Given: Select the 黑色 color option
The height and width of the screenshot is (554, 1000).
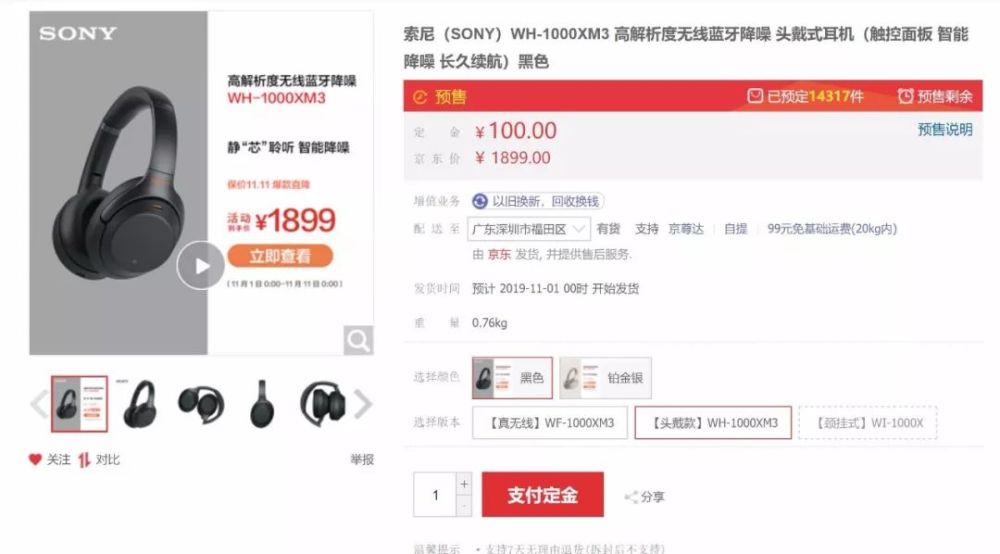Looking at the screenshot, I should [x=512, y=378].
